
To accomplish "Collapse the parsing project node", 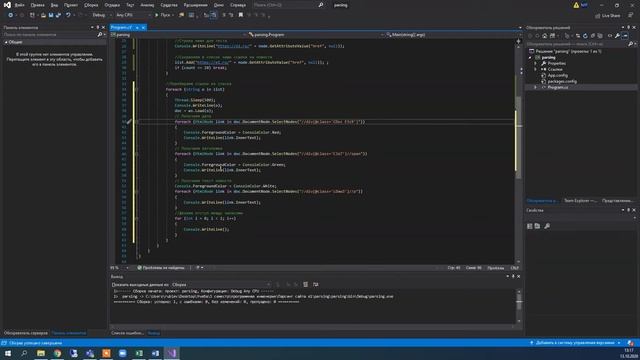I will click(530, 58).
